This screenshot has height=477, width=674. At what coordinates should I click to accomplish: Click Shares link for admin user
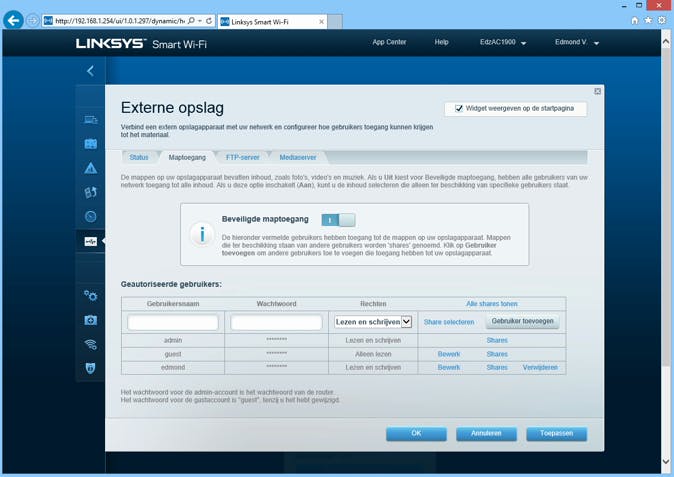tap(497, 340)
